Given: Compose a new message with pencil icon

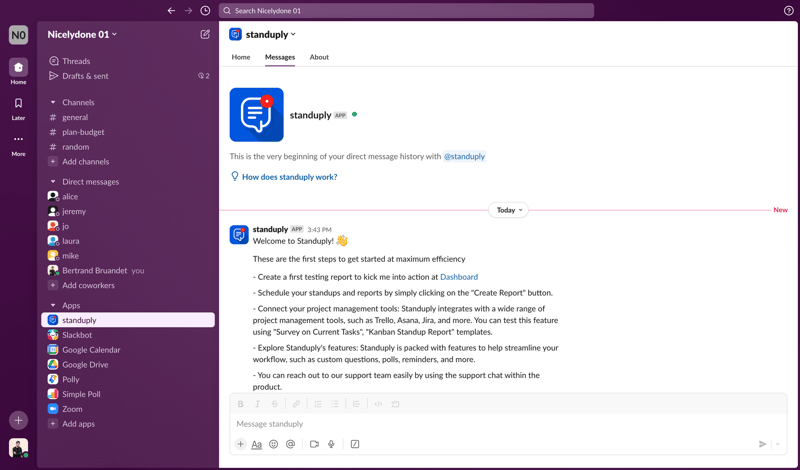Looking at the screenshot, I should (x=205, y=34).
